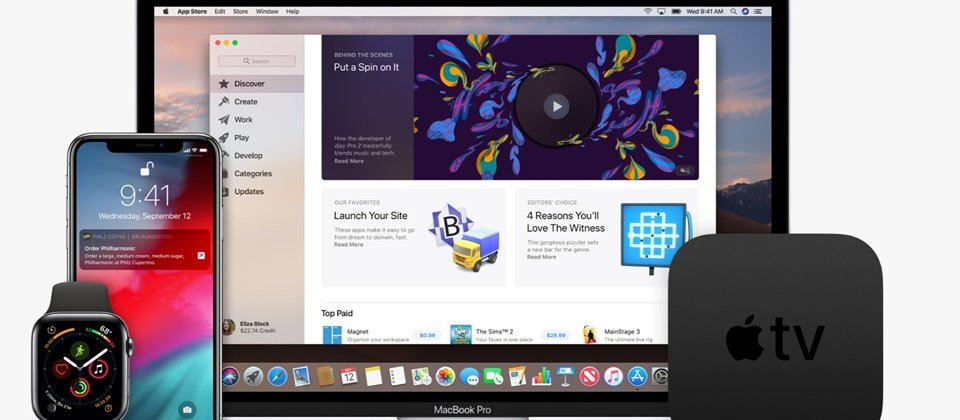Select Discover in App Store sidebar
960x420 pixels.
257,84
